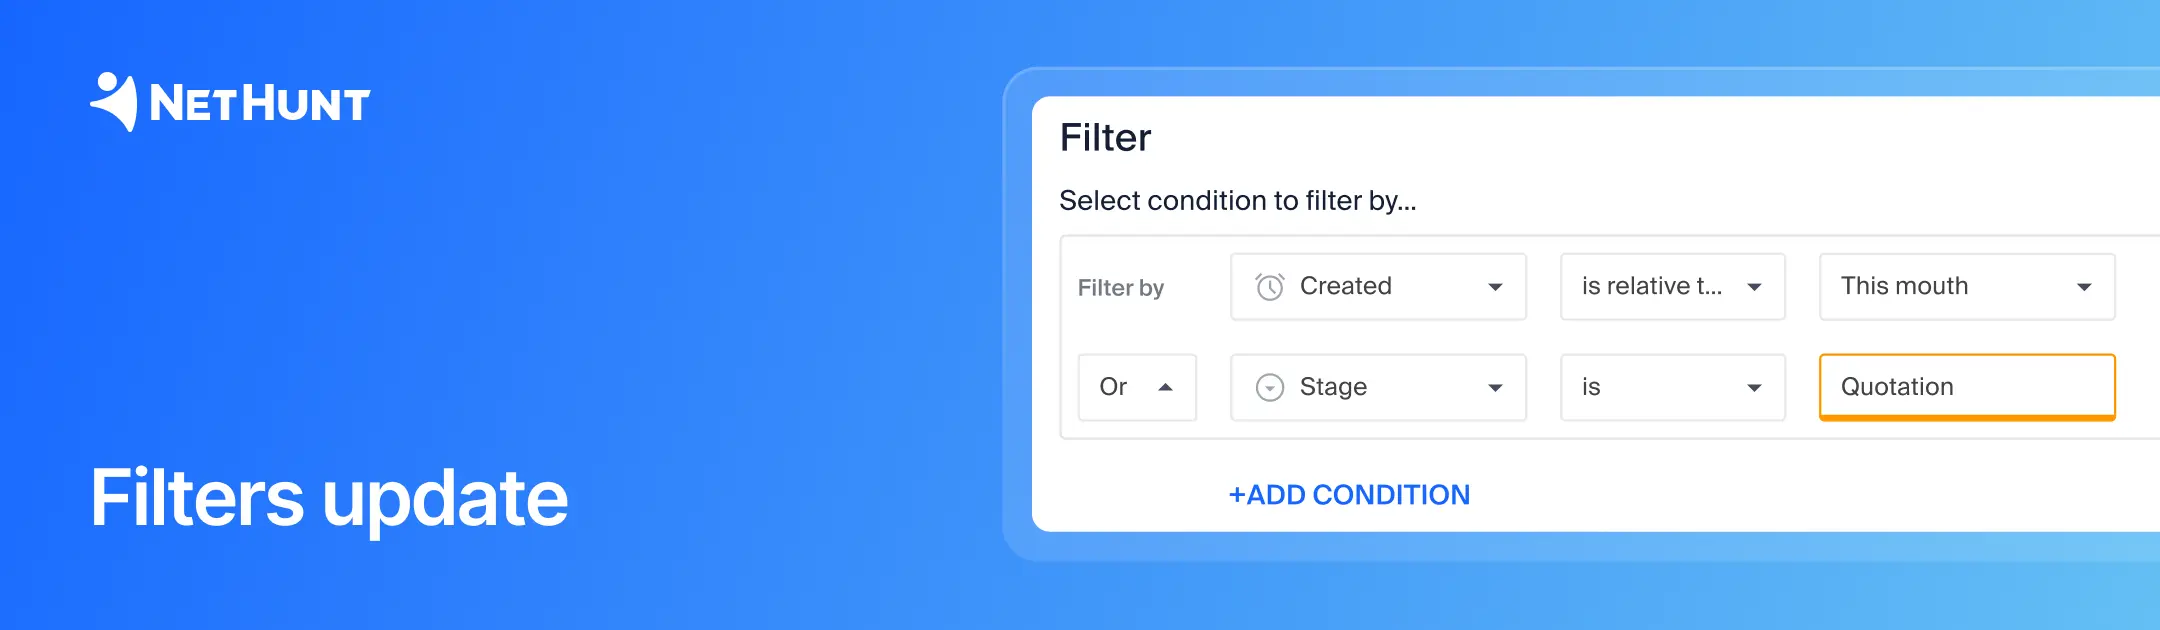Click the arrow on the 'is' selector

(x=1753, y=387)
